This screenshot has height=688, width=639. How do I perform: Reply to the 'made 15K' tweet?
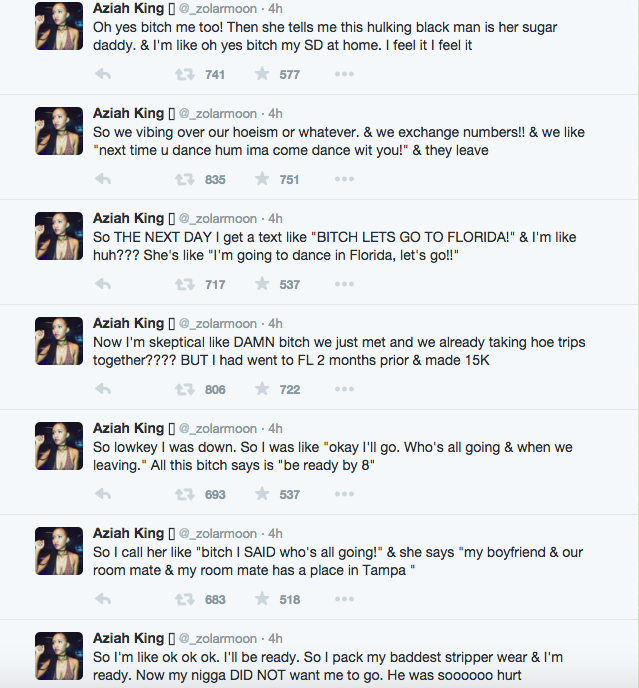point(103,389)
